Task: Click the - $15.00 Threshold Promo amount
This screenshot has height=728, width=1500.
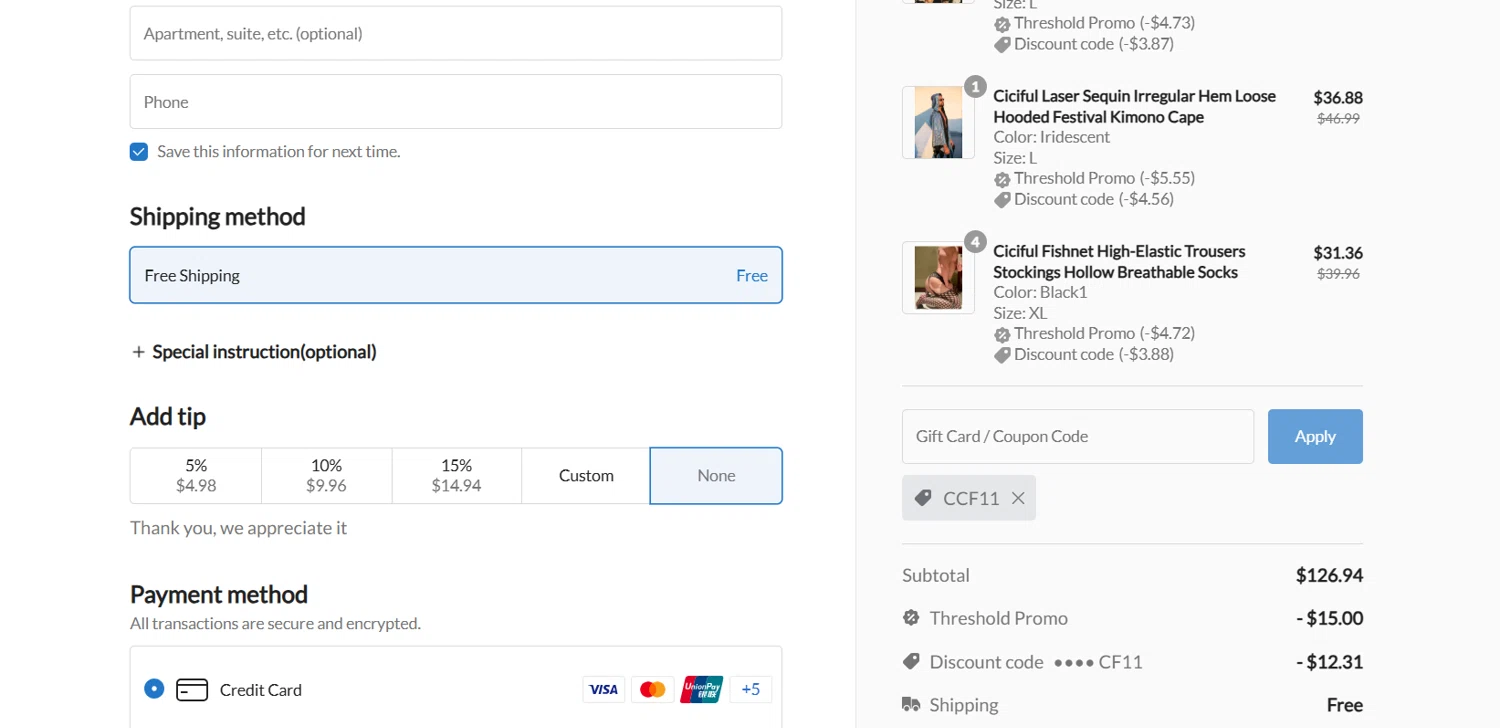Action: (1329, 618)
